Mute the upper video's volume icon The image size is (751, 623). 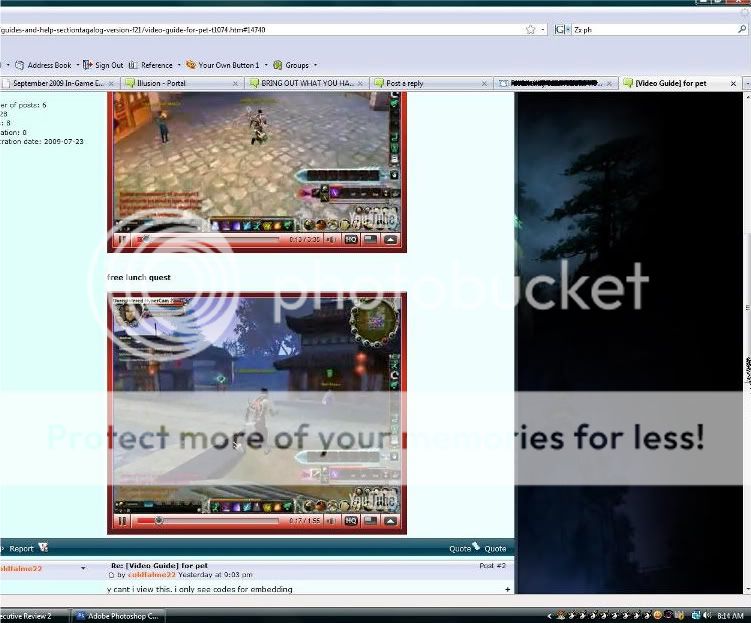click(x=331, y=239)
